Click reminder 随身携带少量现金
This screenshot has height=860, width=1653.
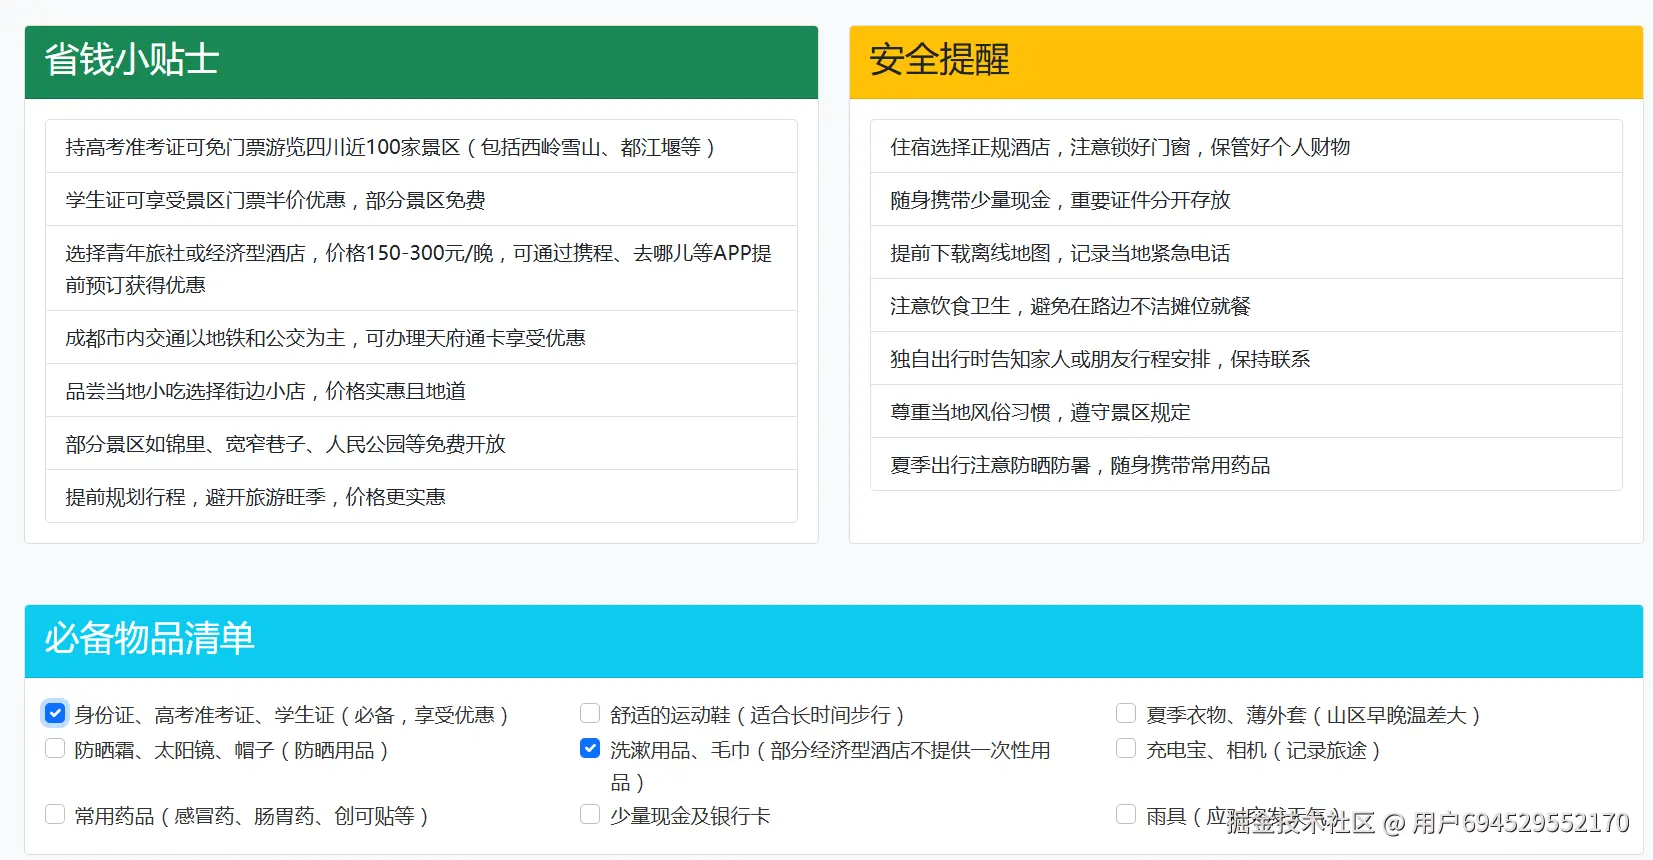click(1246, 200)
